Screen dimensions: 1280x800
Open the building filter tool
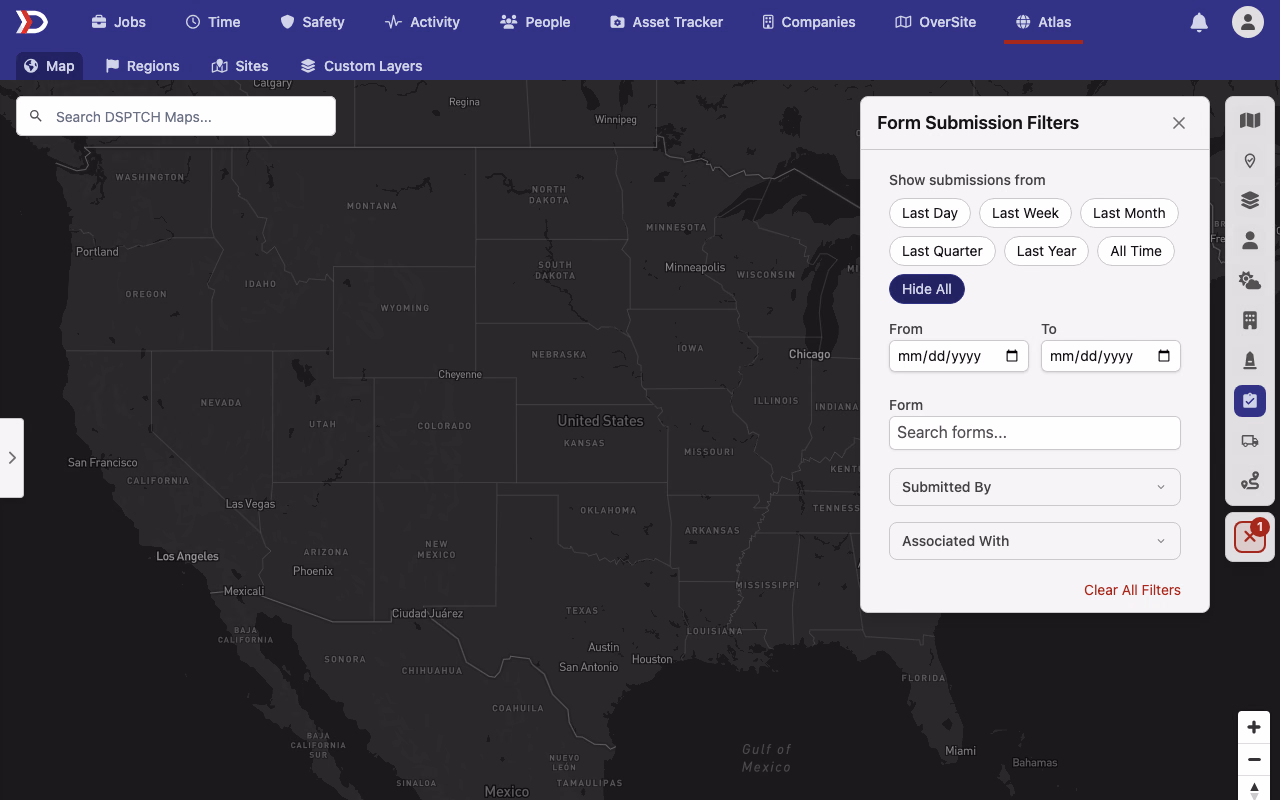(x=1250, y=321)
